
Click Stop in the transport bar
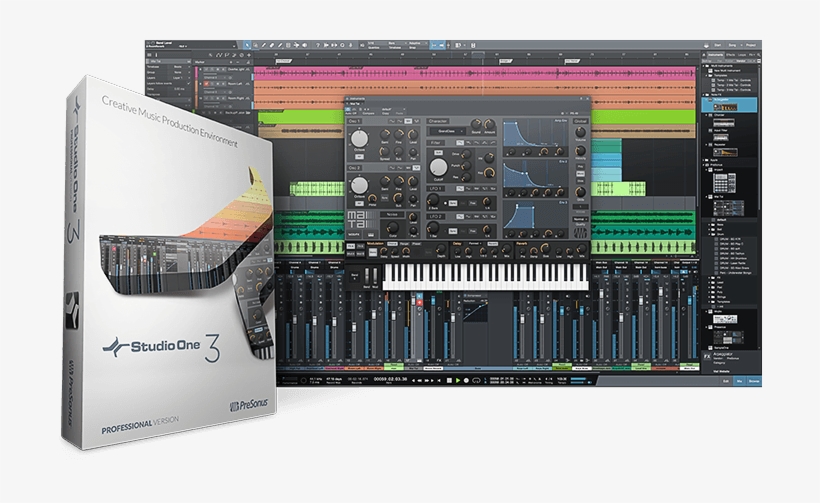(x=449, y=380)
